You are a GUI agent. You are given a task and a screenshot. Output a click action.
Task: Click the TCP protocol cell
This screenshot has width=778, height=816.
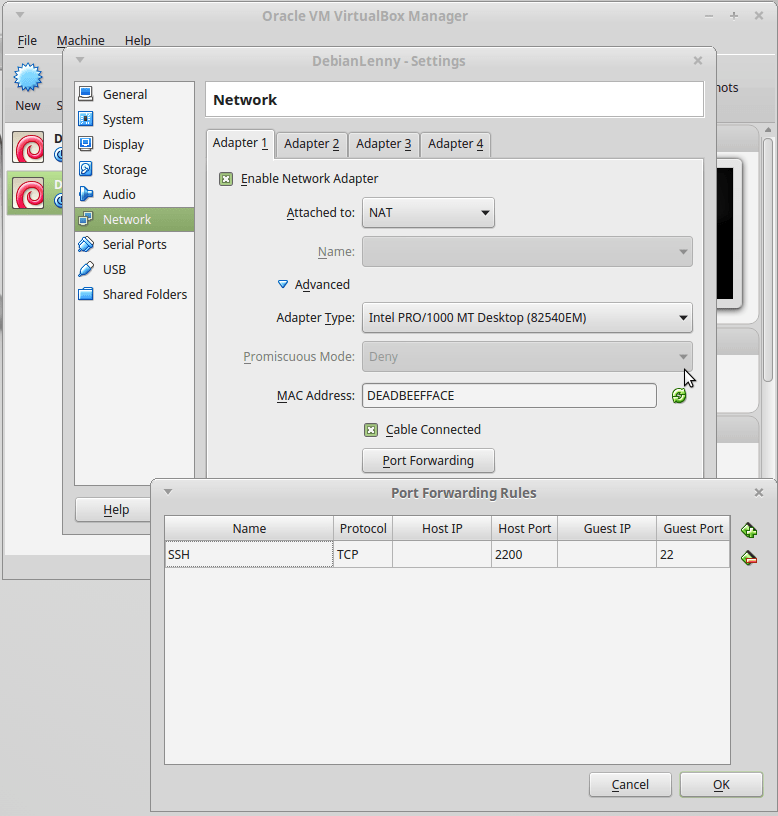click(x=363, y=554)
